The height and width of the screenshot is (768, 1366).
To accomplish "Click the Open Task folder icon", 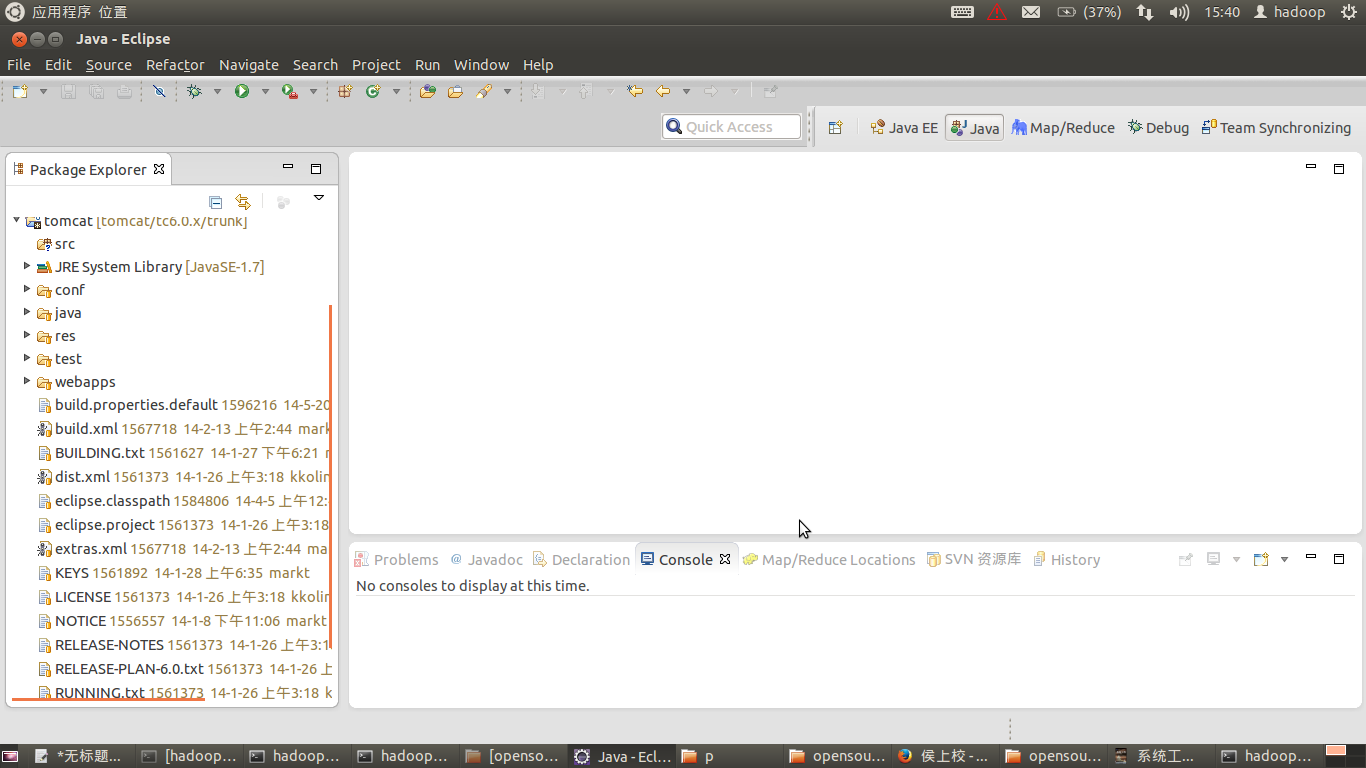I will (x=456, y=91).
